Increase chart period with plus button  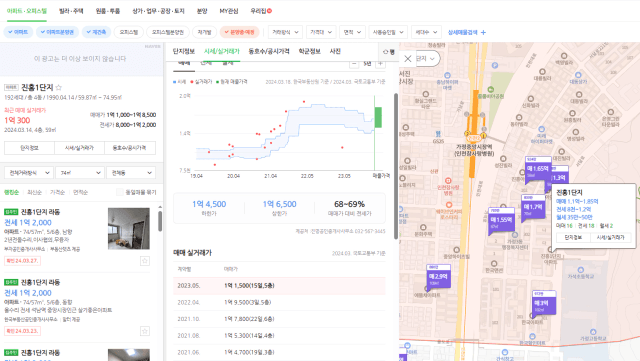pos(380,64)
